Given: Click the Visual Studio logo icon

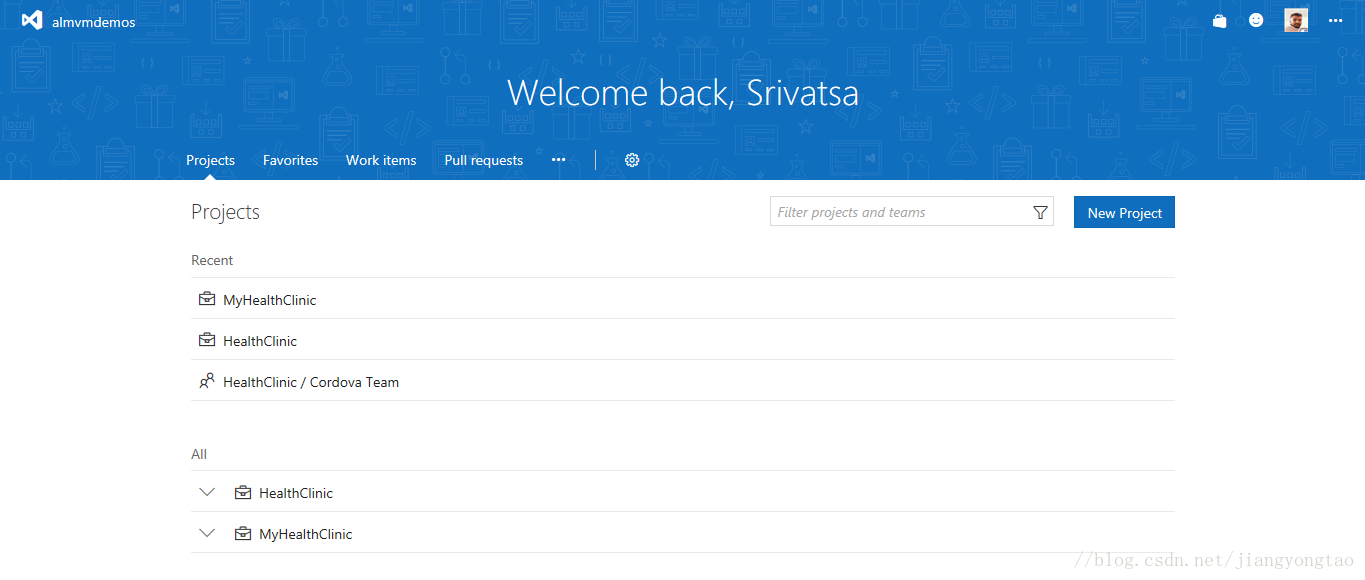Looking at the screenshot, I should pyautogui.click(x=32, y=21).
